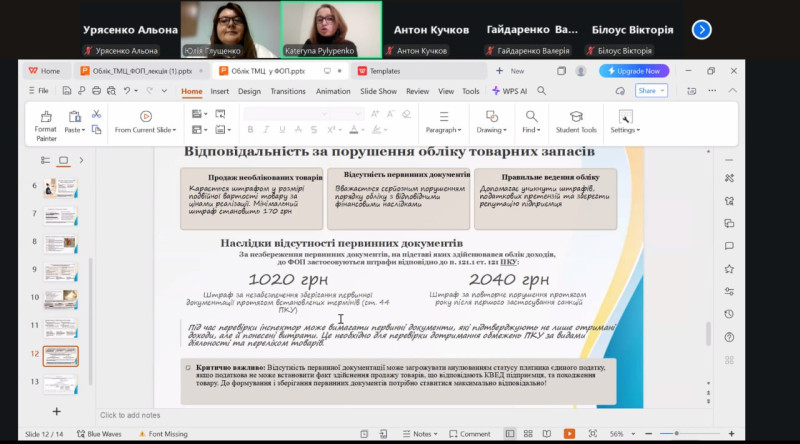Viewport: 800px width, 444px height.
Task: Expand the Settings dropdown in ribbon
Action: 626,130
